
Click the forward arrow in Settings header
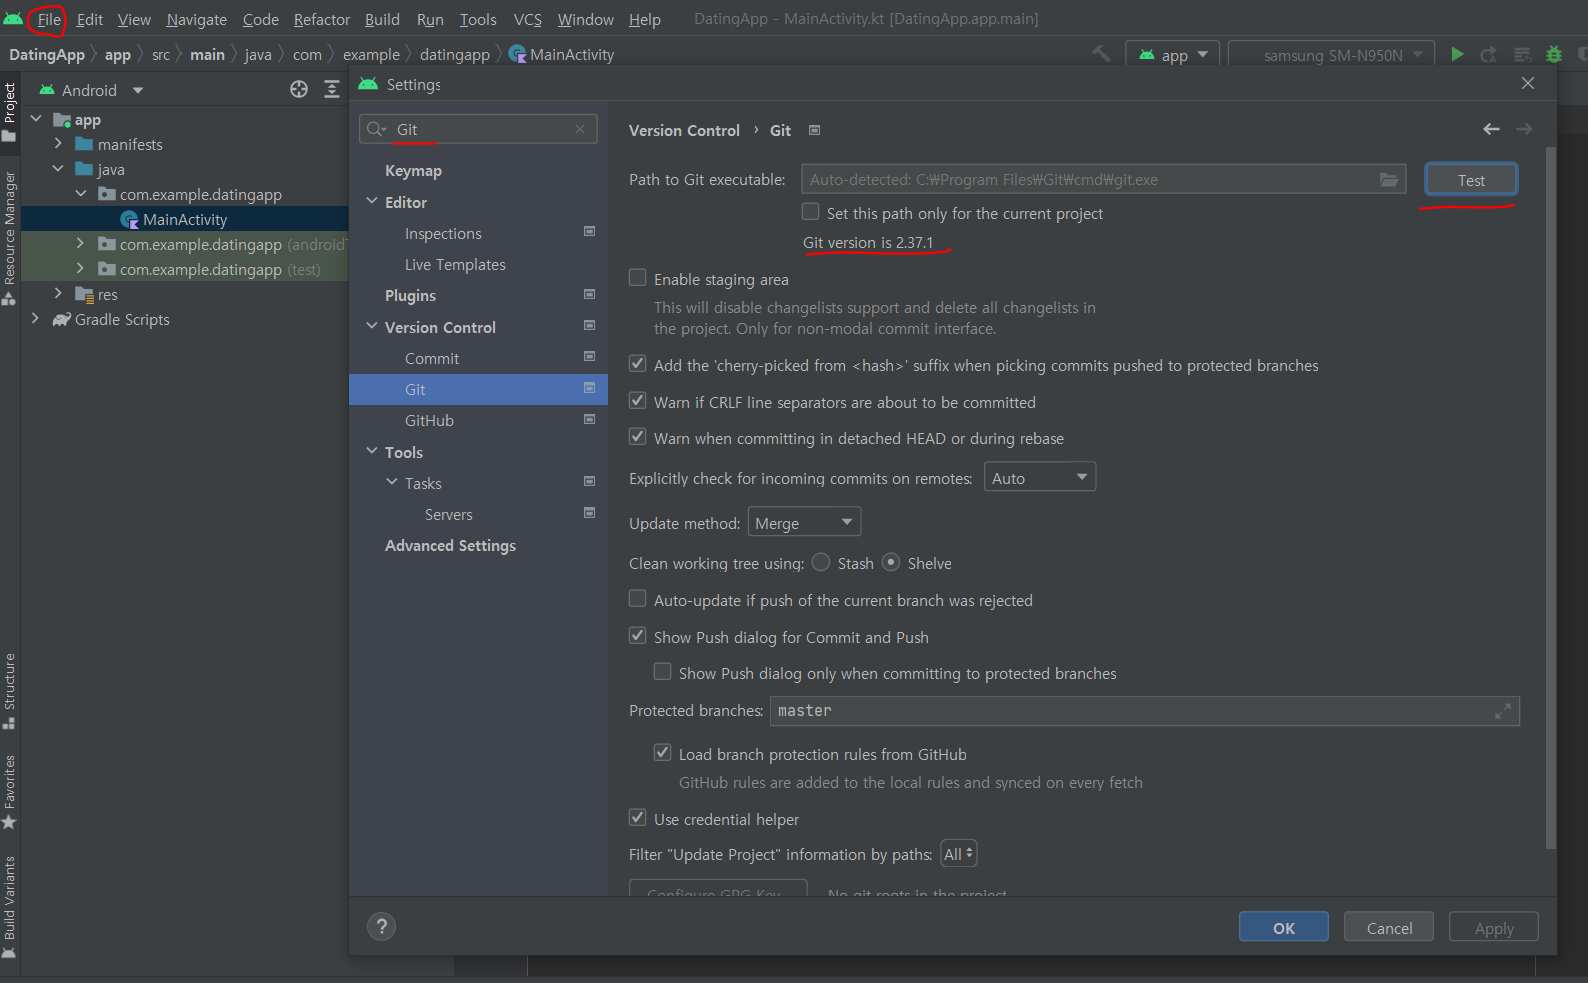(x=1524, y=129)
